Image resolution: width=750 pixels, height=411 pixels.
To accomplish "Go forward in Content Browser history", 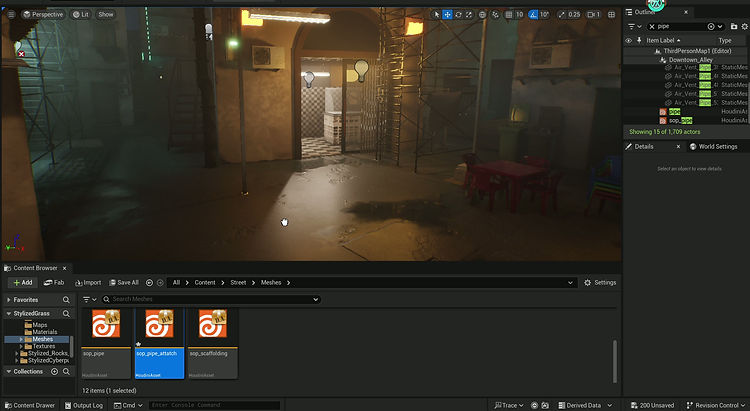I will click(160, 283).
